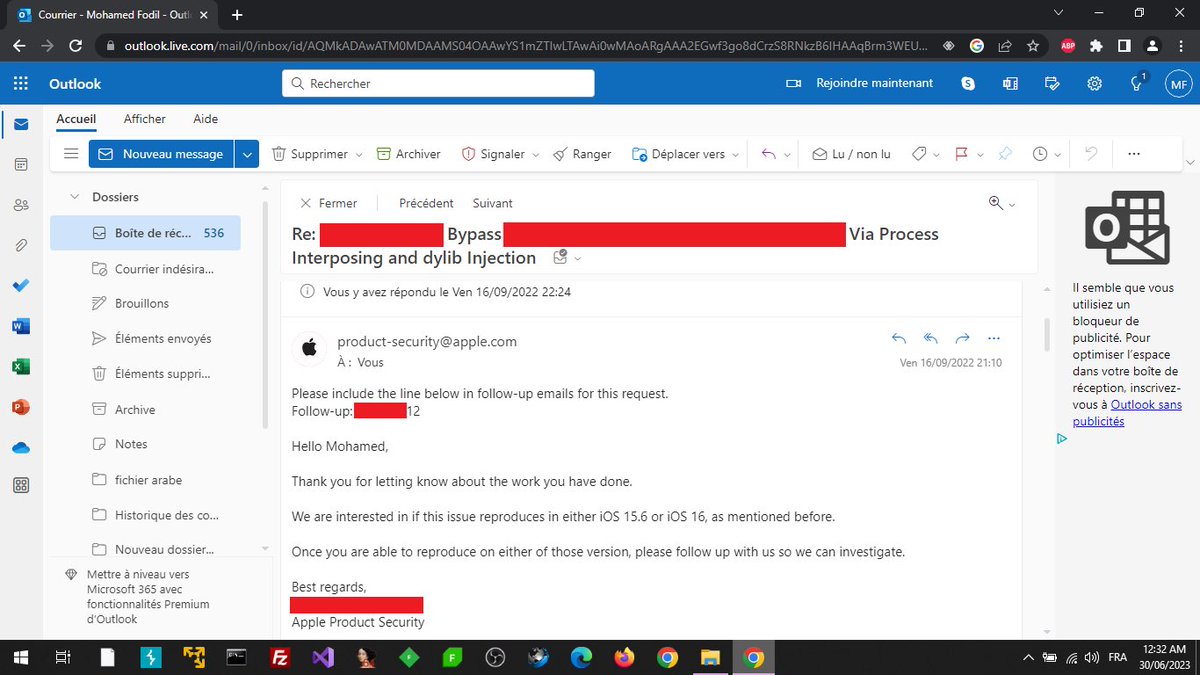This screenshot has height=675, width=1200.
Task: Toggle the flag on this message
Action: click(x=962, y=154)
